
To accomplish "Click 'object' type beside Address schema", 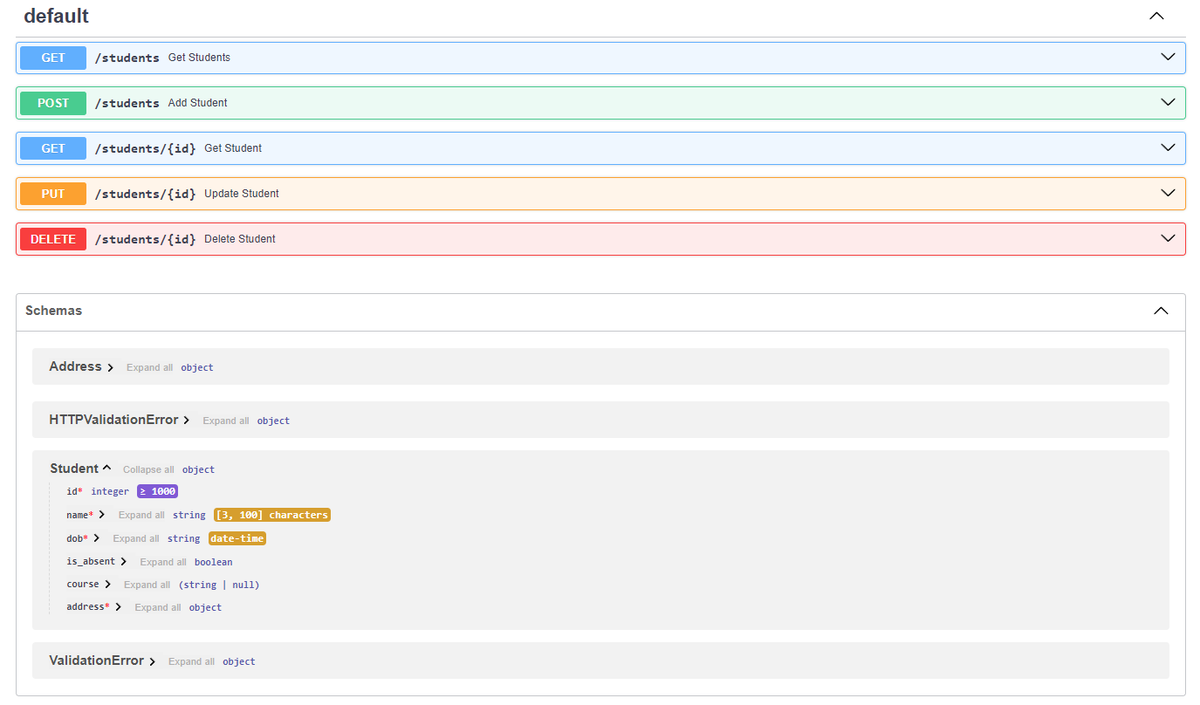I will 197,368.
